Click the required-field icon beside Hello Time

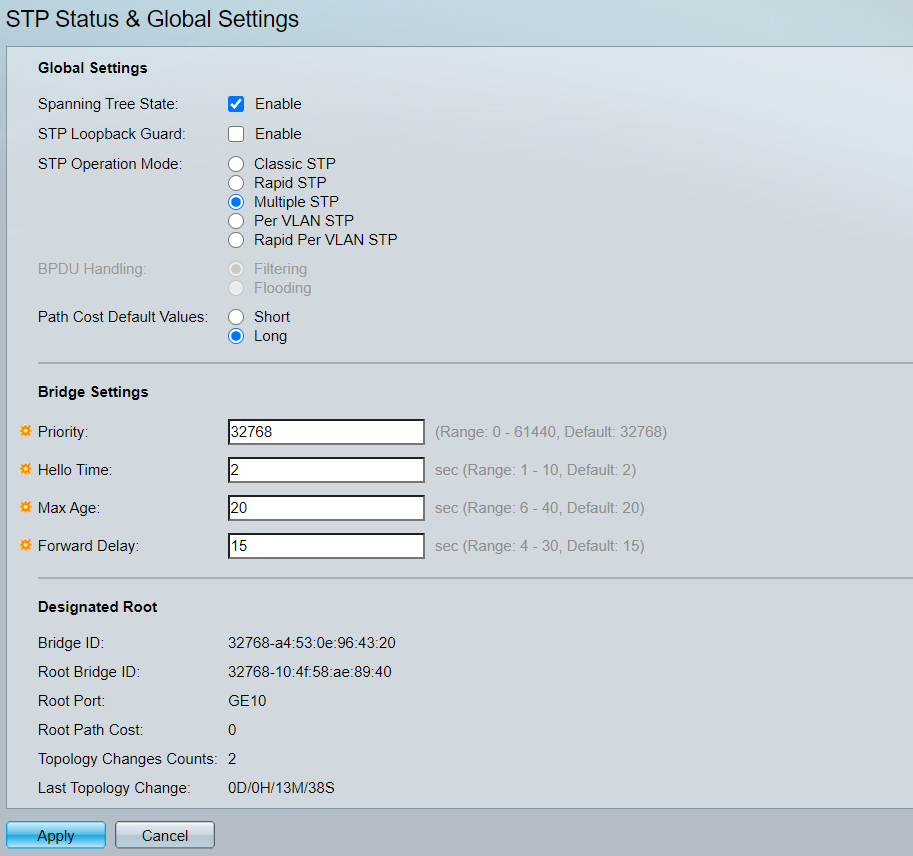coord(26,469)
